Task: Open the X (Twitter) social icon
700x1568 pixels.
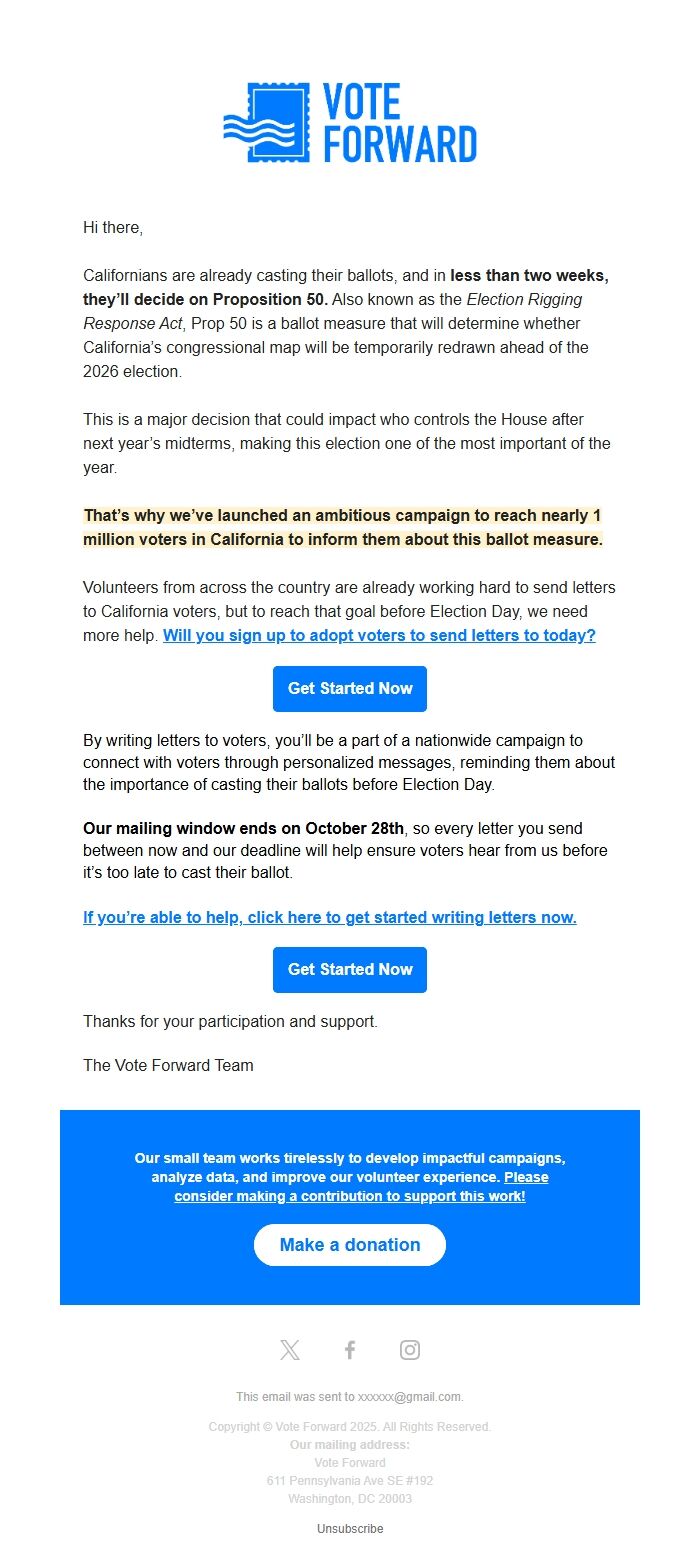Action: pos(290,1350)
